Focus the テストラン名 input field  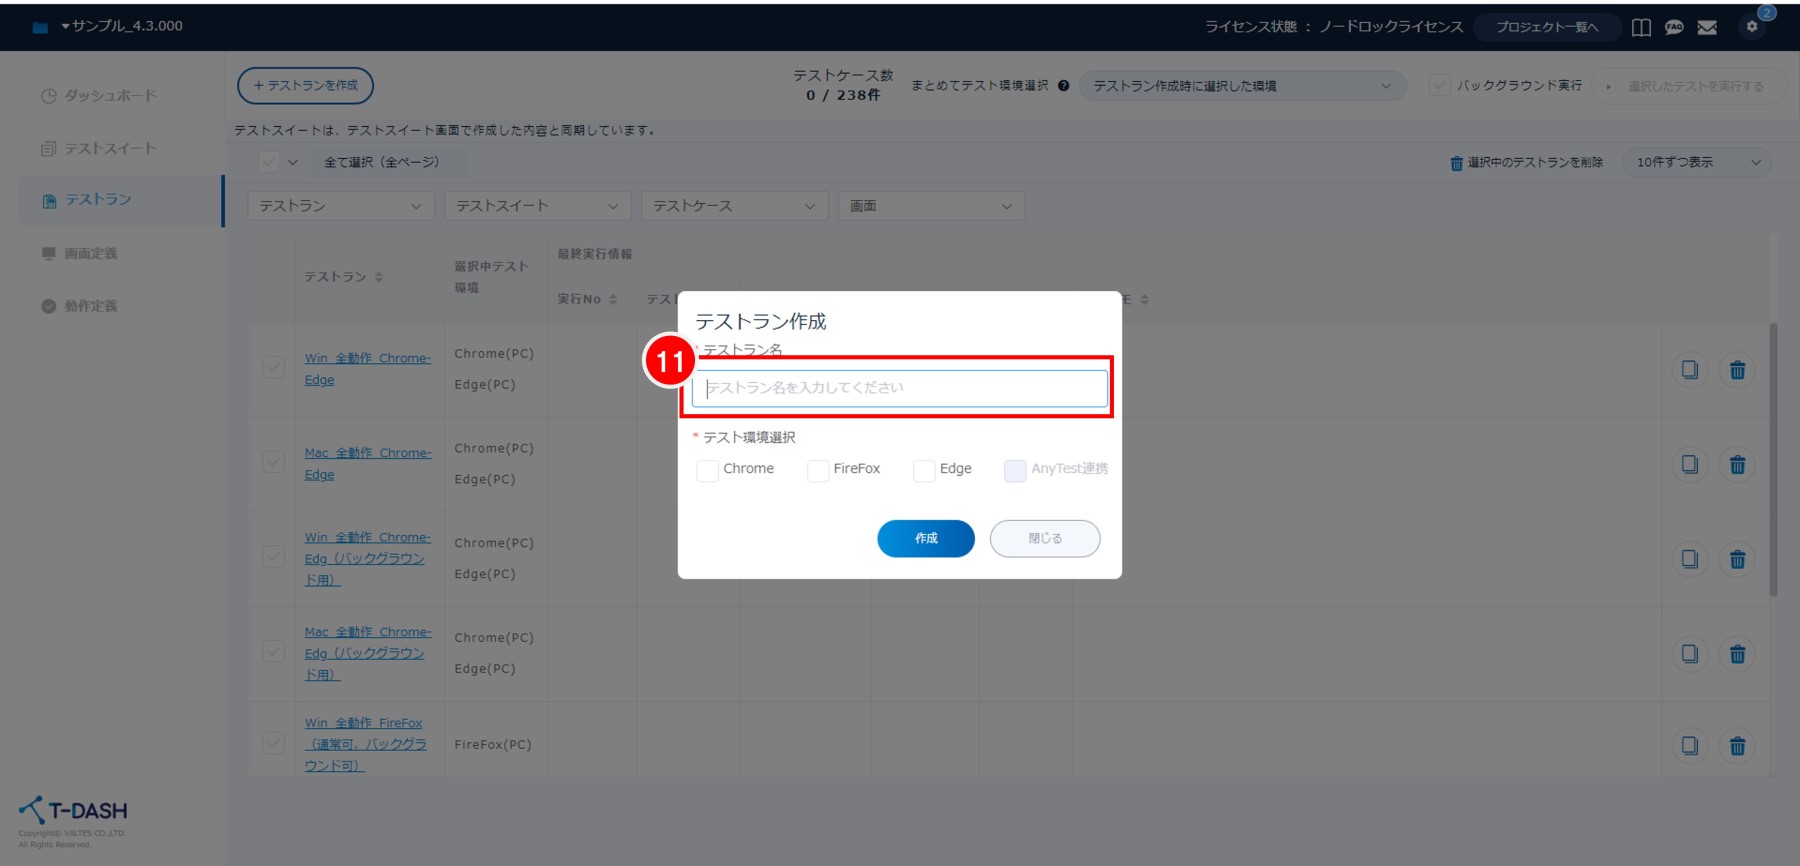click(x=899, y=388)
